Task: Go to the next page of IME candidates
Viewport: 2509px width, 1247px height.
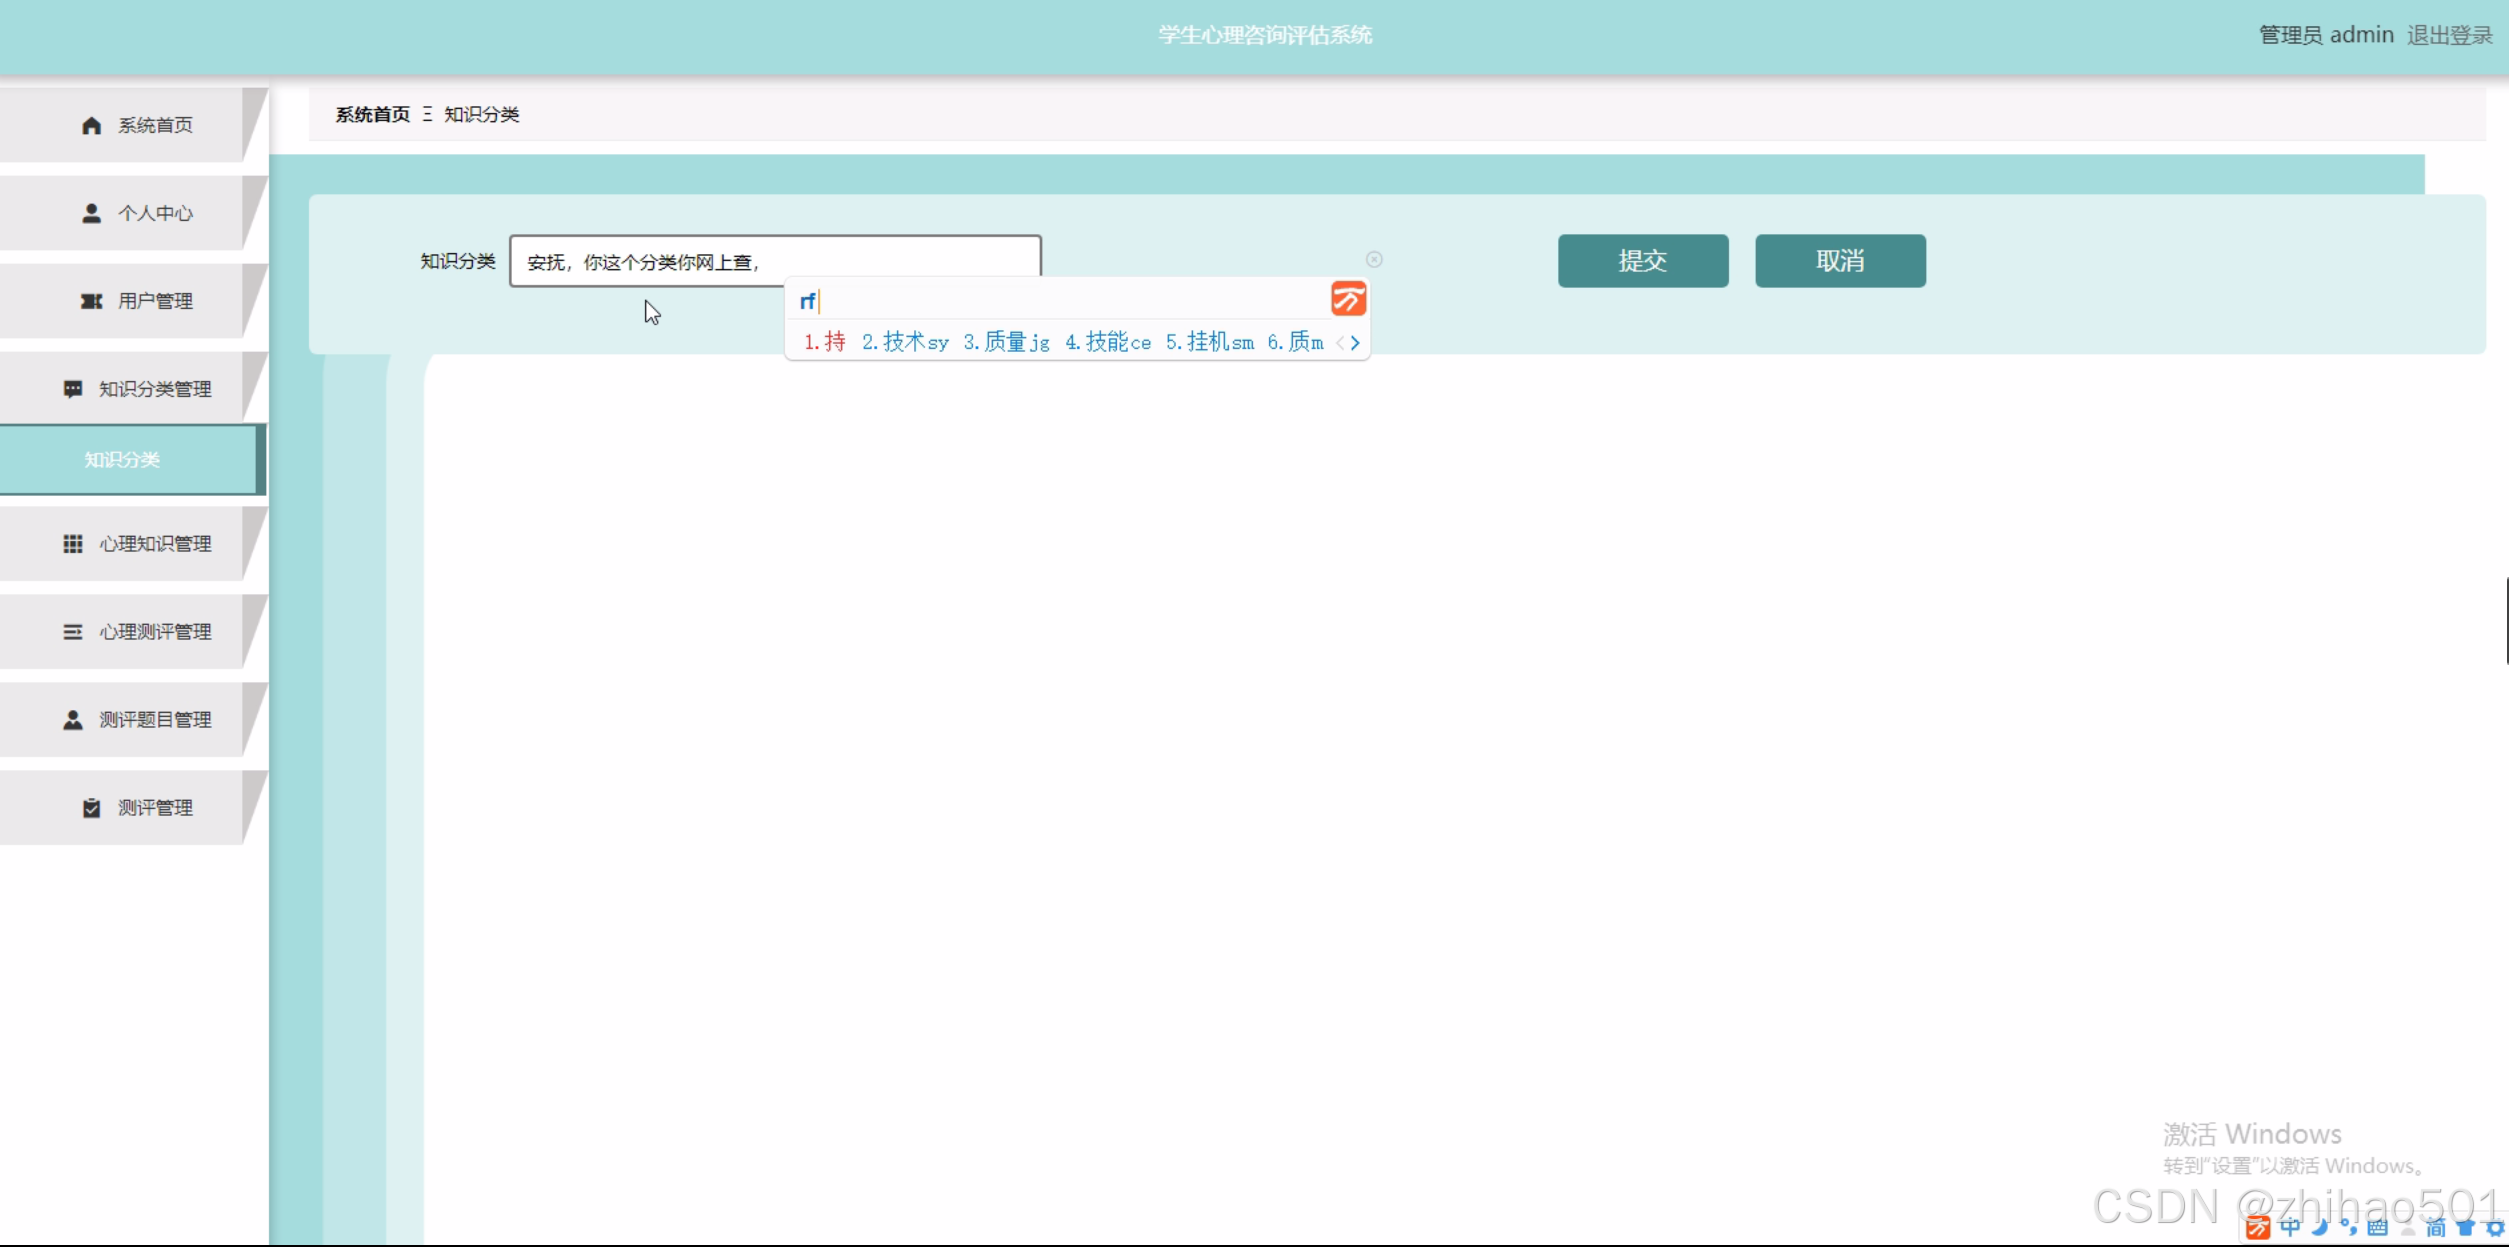Action: pos(1355,343)
